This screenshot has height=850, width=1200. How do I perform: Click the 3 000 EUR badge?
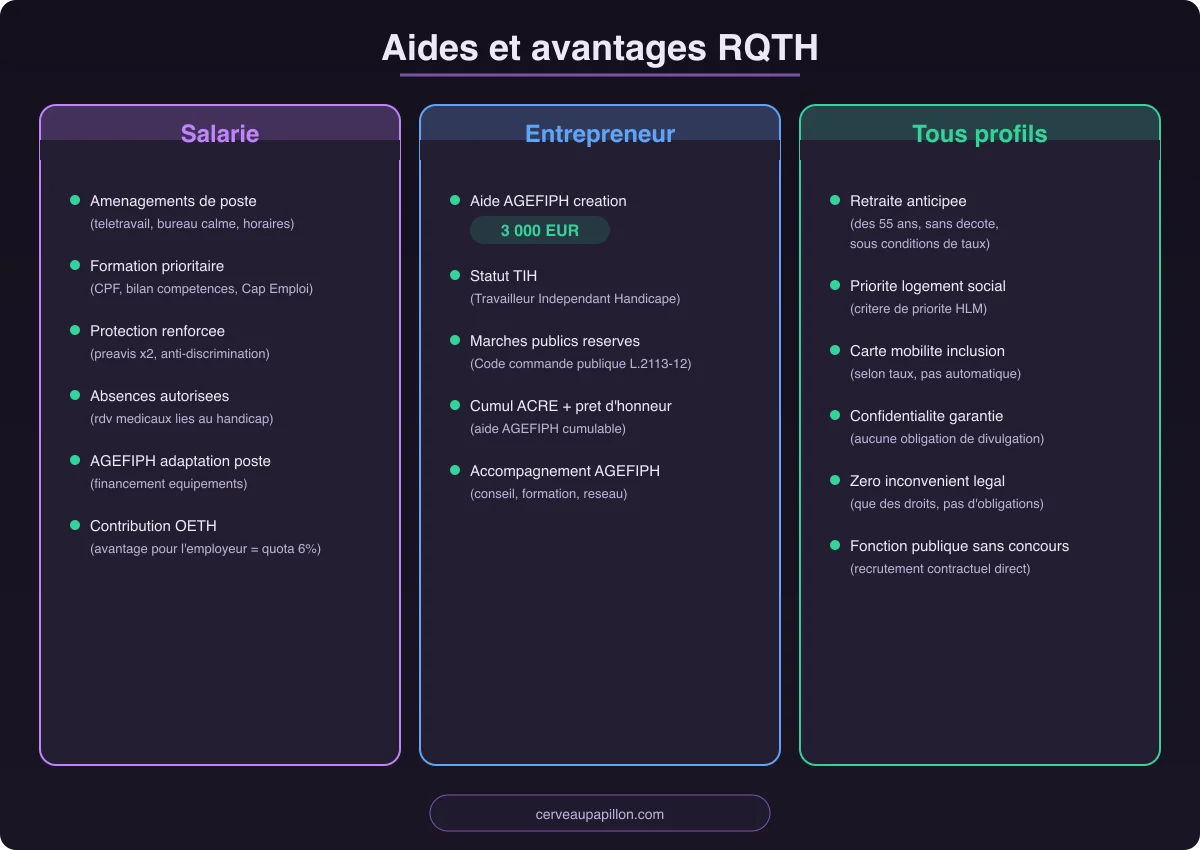pos(540,230)
